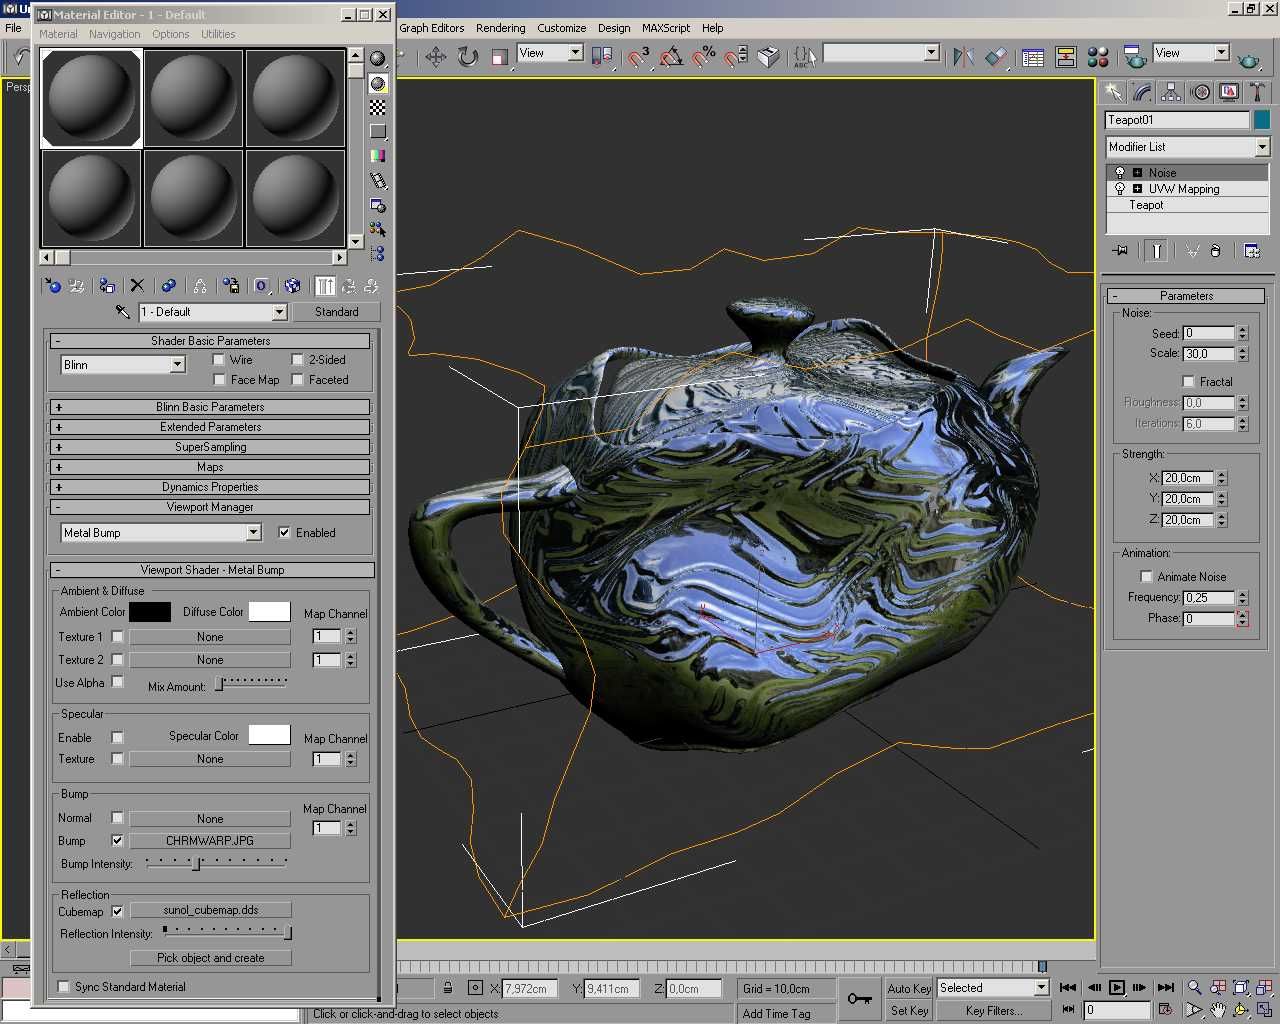
Task: Toggle Noise modifier lightbulb visibility
Action: point(1119,173)
